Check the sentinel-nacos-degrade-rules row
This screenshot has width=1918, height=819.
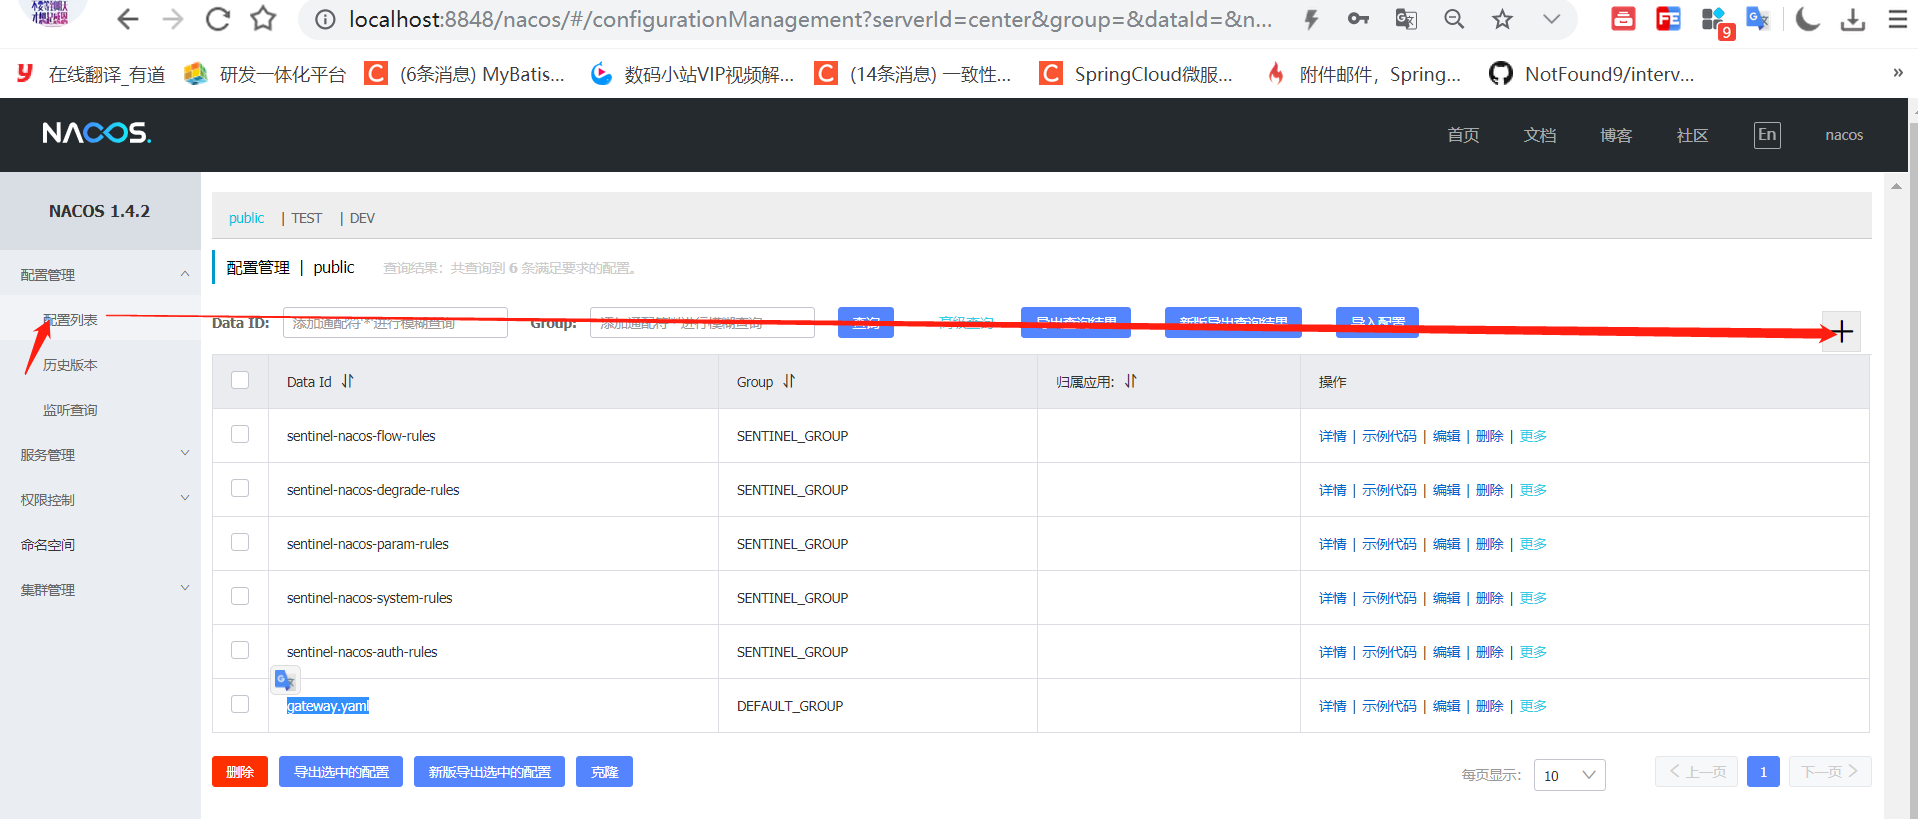point(240,488)
